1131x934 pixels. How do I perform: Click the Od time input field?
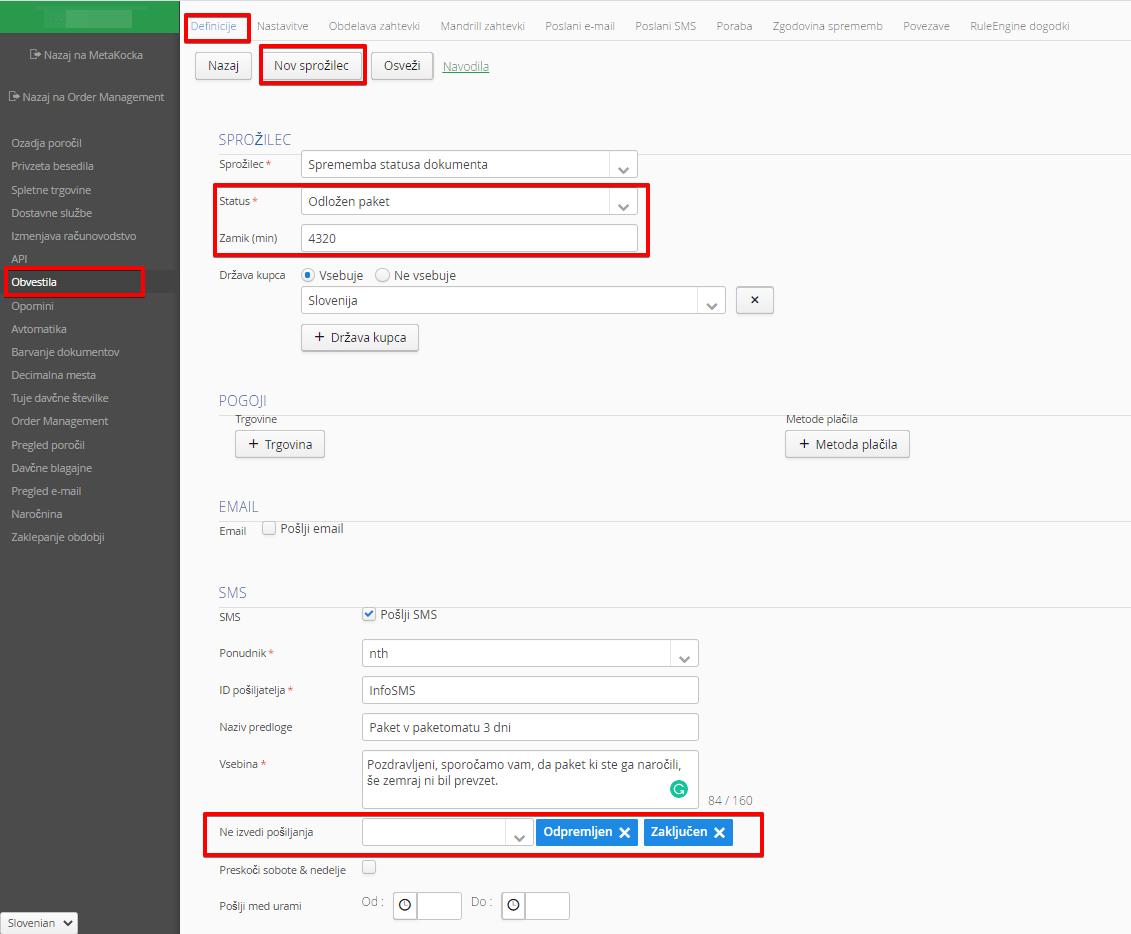pos(439,906)
